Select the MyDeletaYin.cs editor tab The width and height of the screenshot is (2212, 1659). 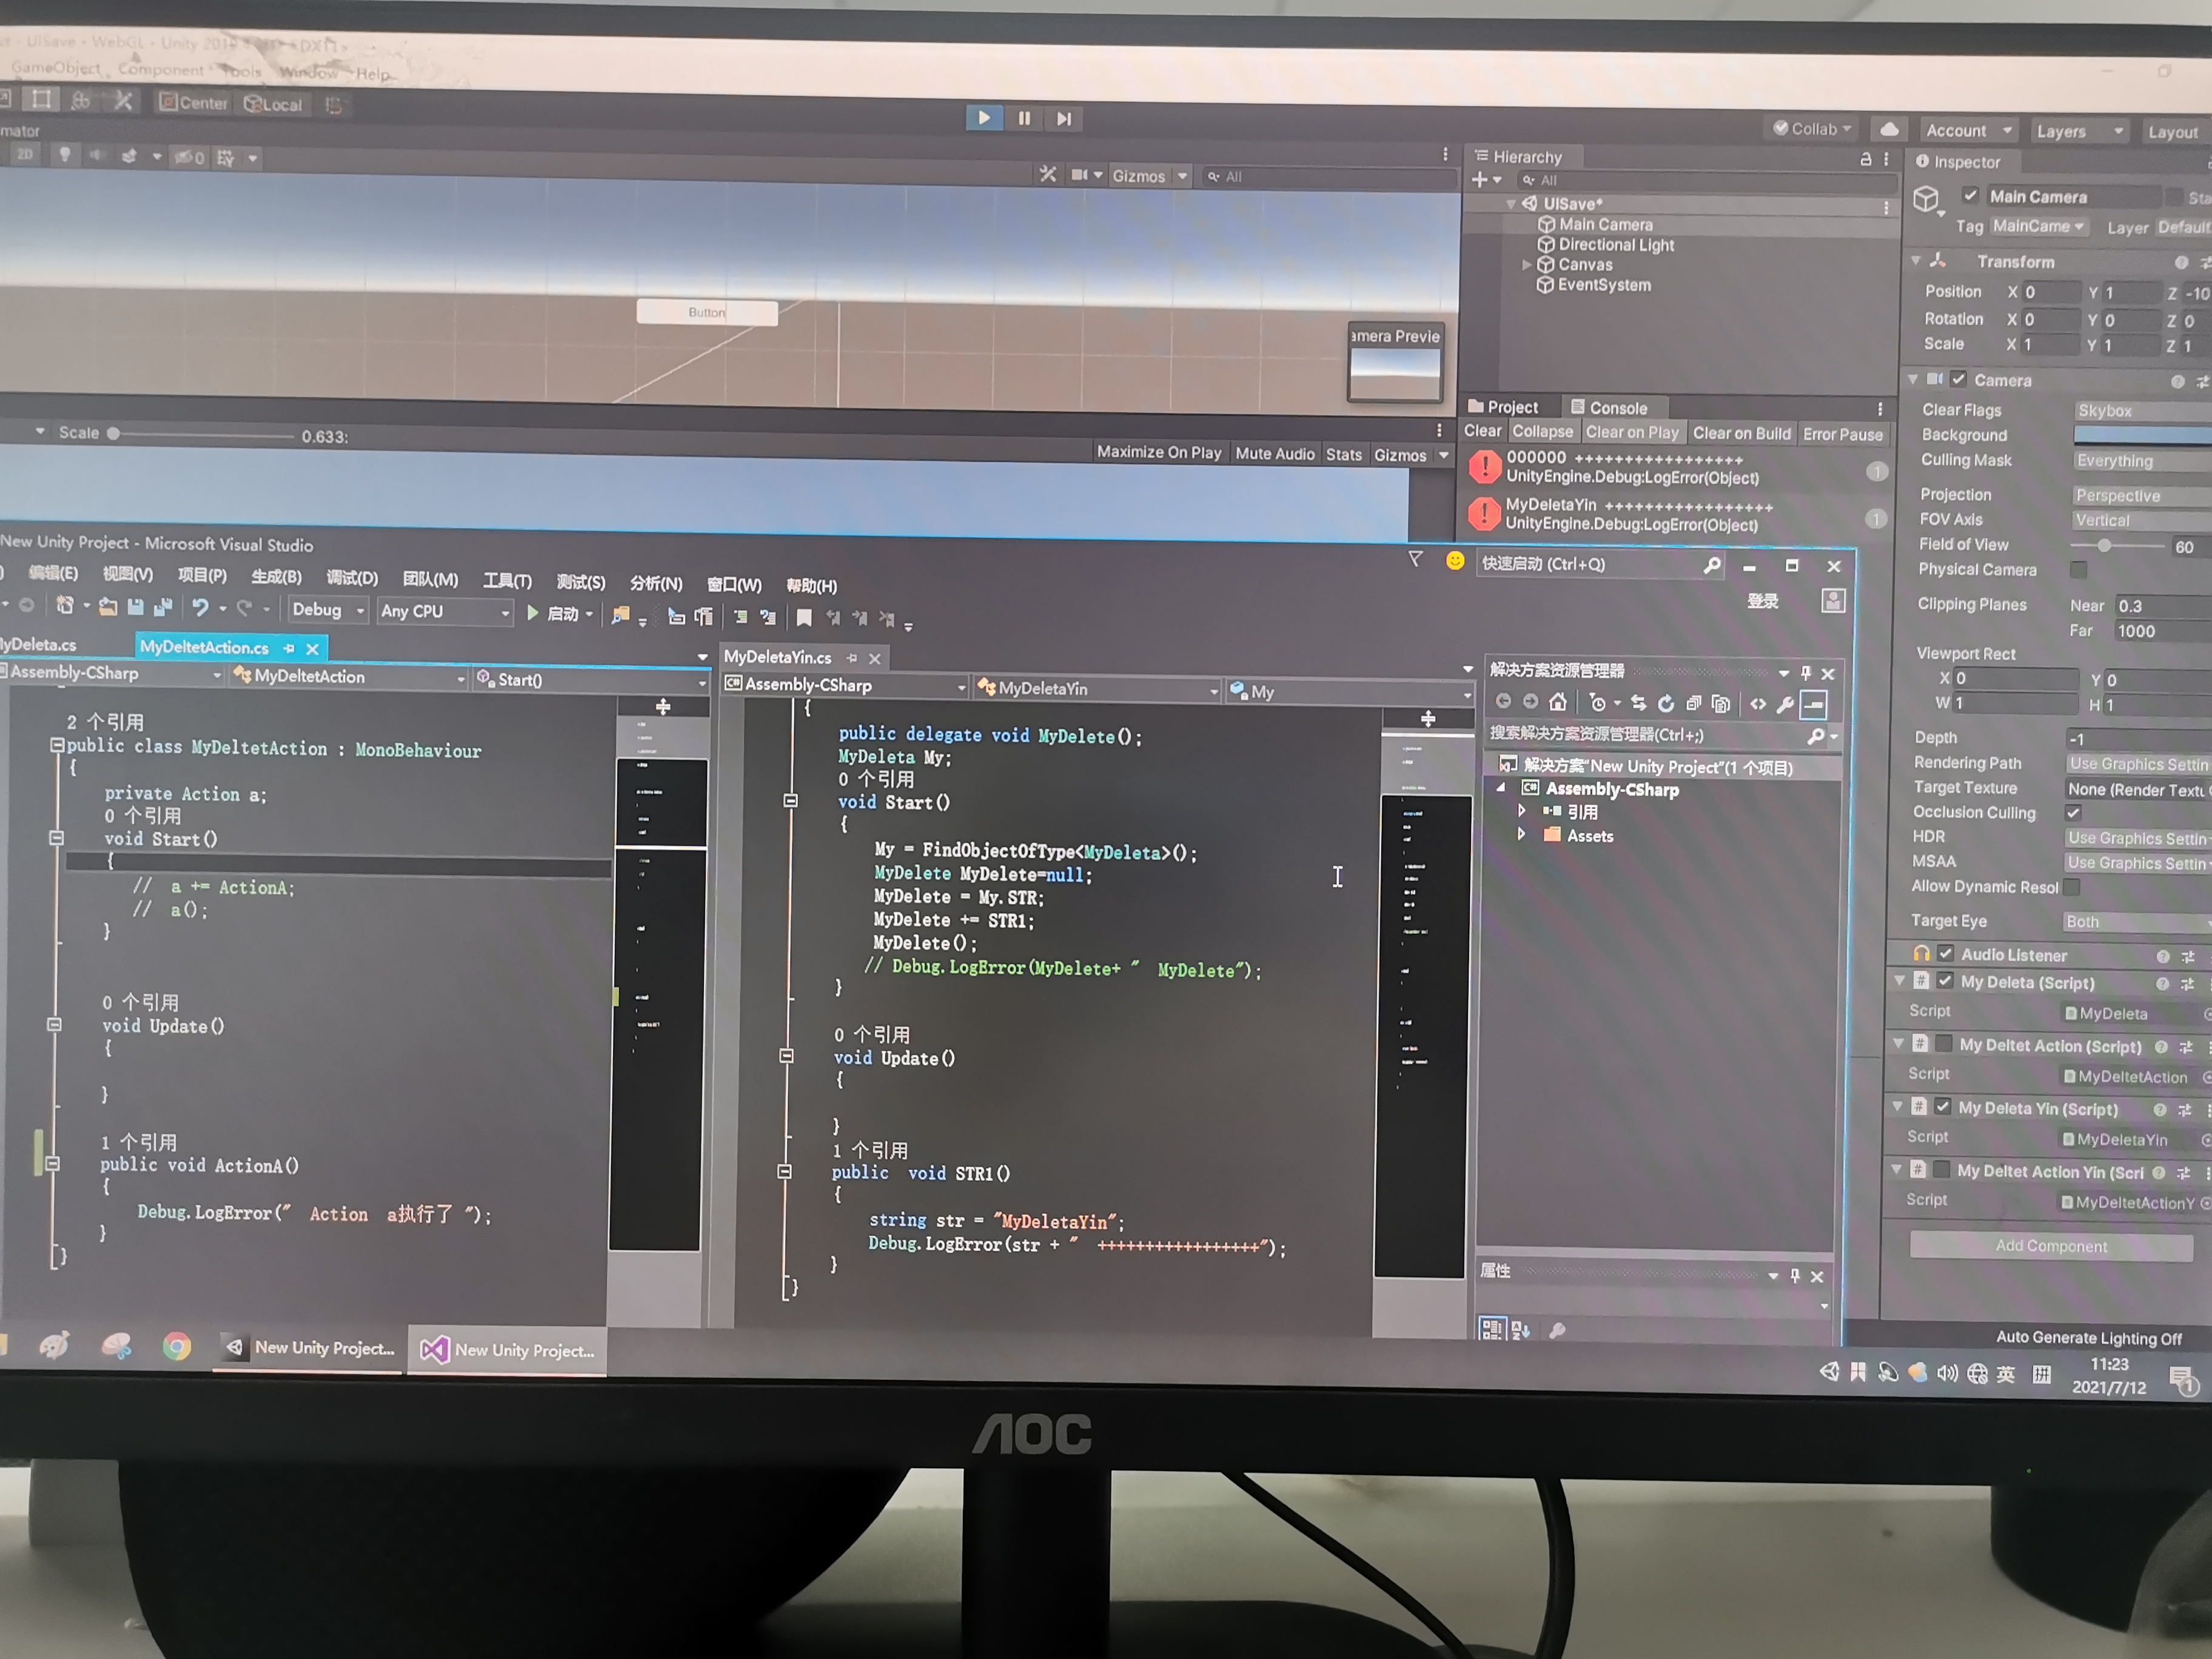pos(777,657)
